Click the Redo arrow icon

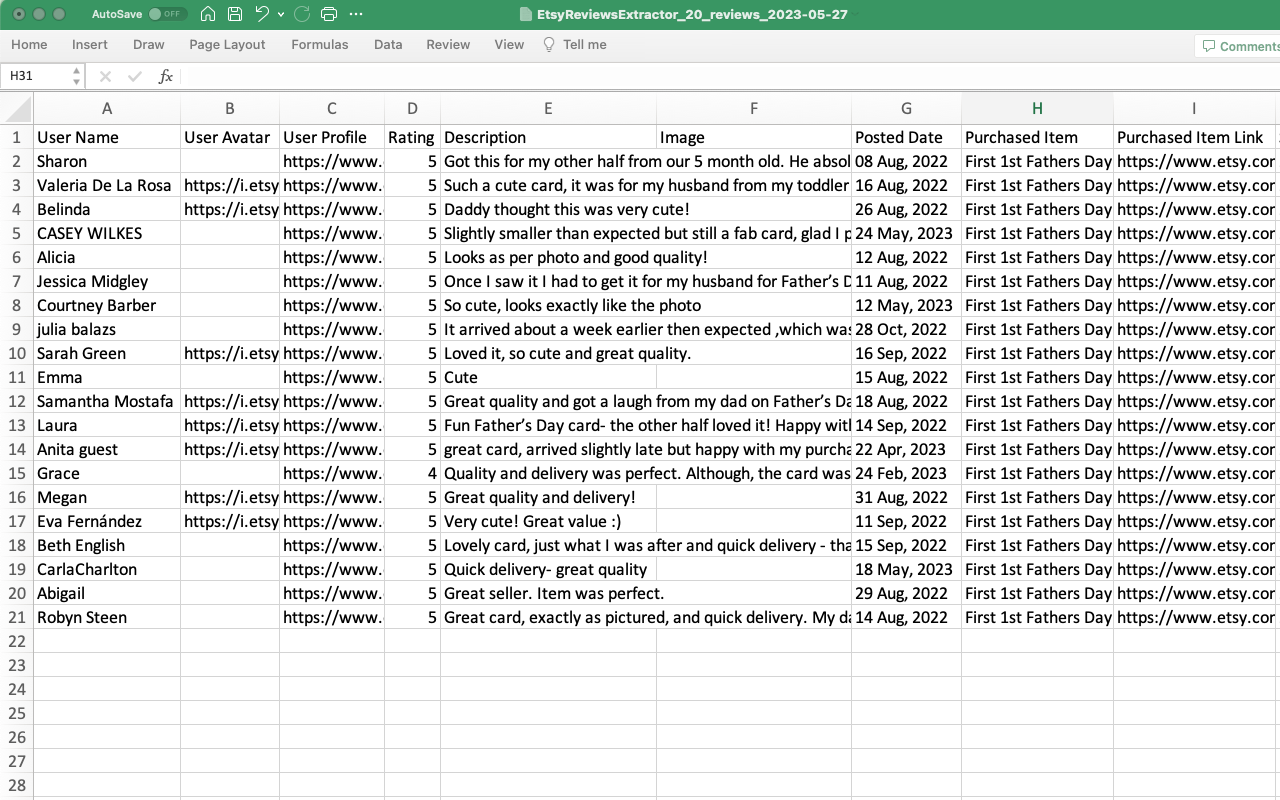pos(302,14)
